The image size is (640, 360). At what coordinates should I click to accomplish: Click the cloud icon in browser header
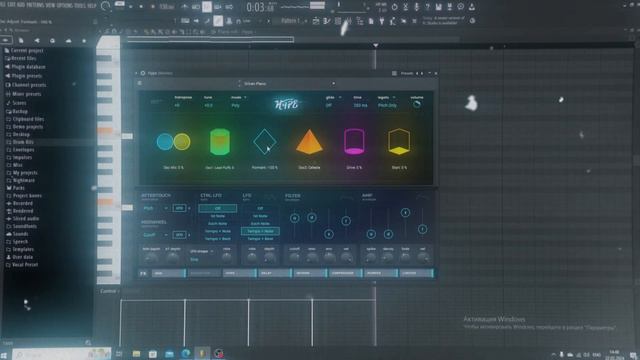tap(68, 40)
